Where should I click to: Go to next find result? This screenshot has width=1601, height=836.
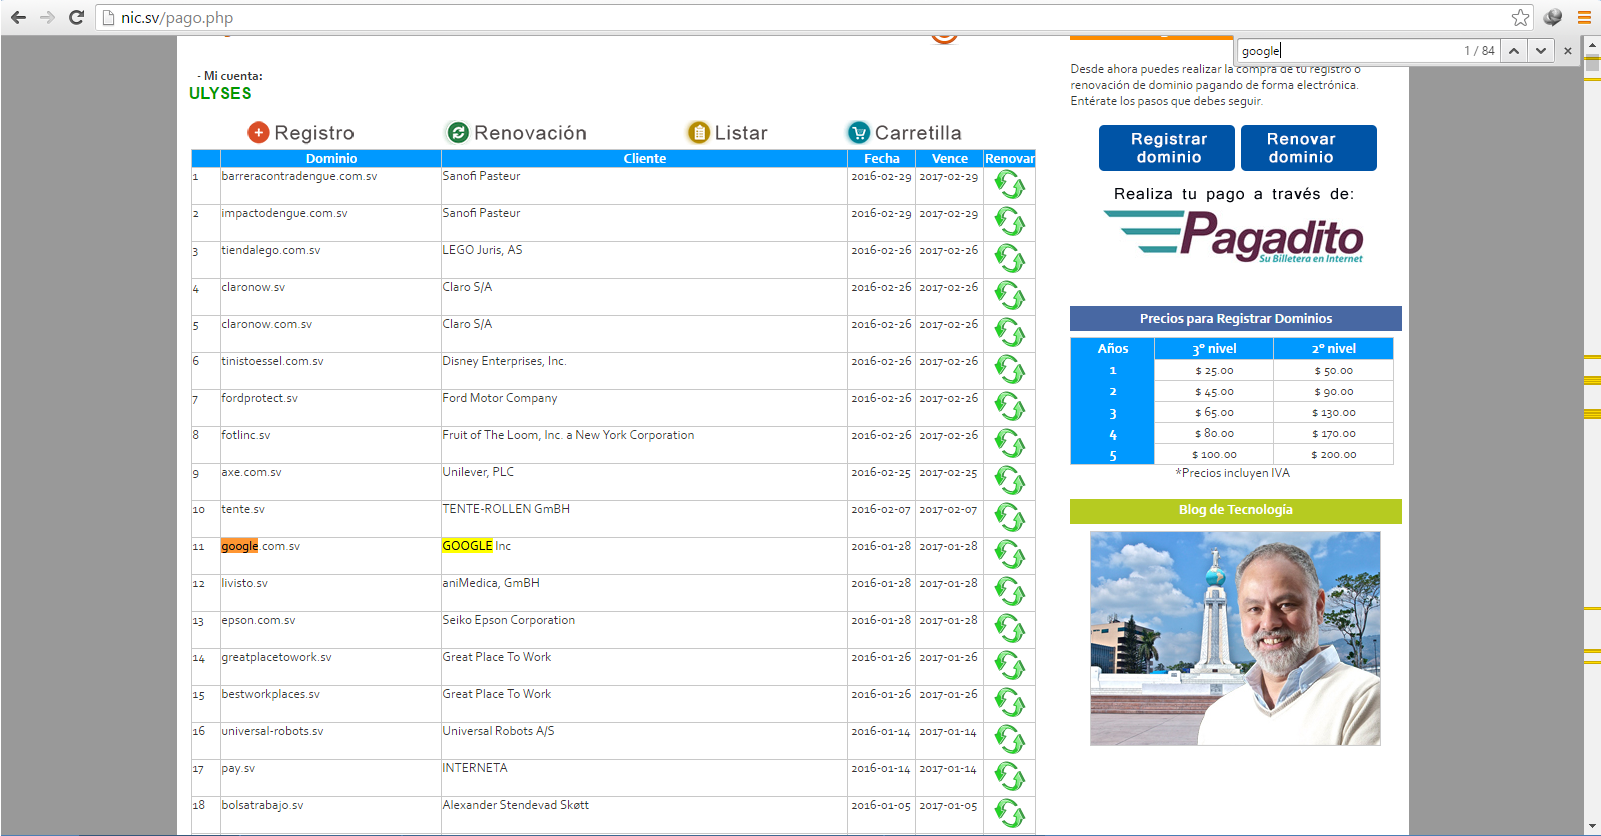[1541, 50]
